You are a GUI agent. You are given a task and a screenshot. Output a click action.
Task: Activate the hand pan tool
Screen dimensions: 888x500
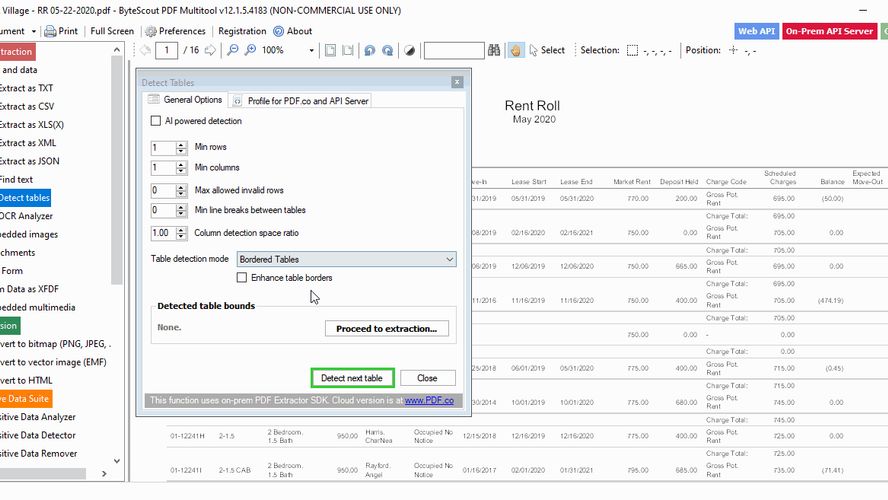coord(515,50)
